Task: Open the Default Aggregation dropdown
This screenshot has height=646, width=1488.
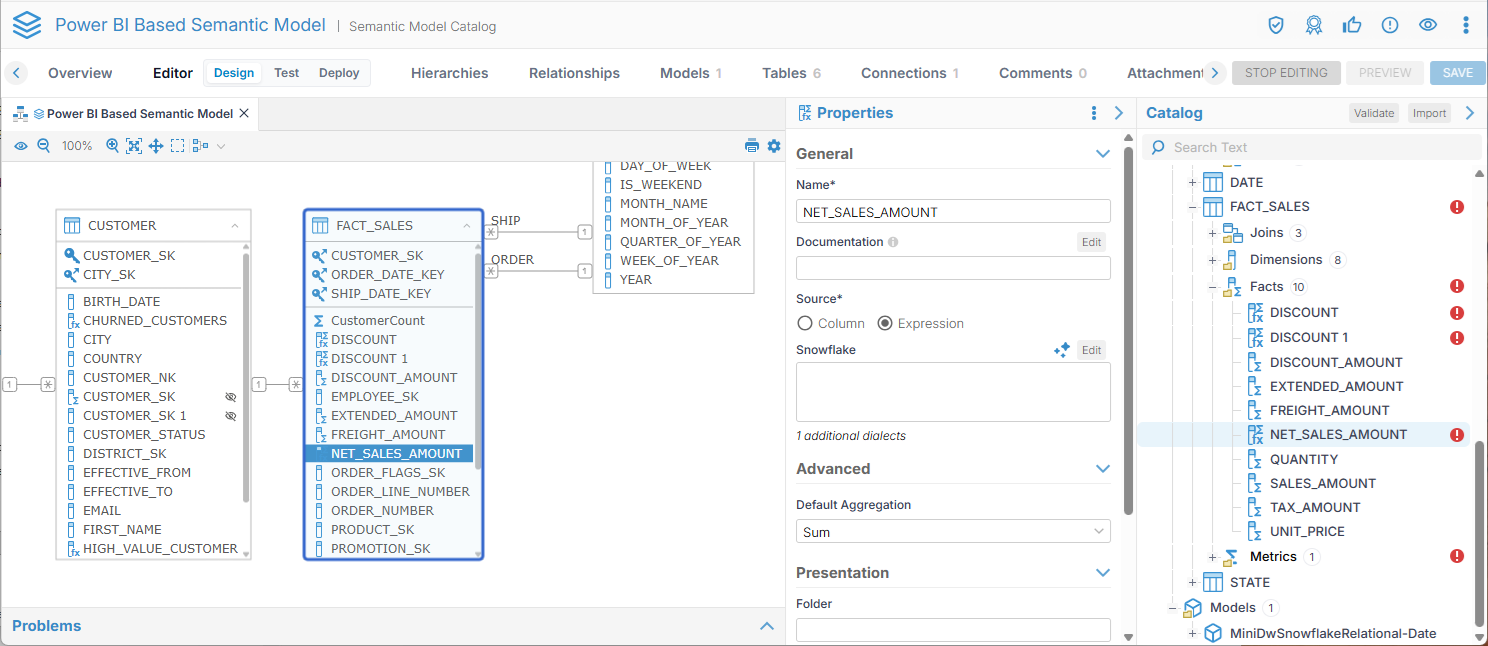Action: (953, 532)
